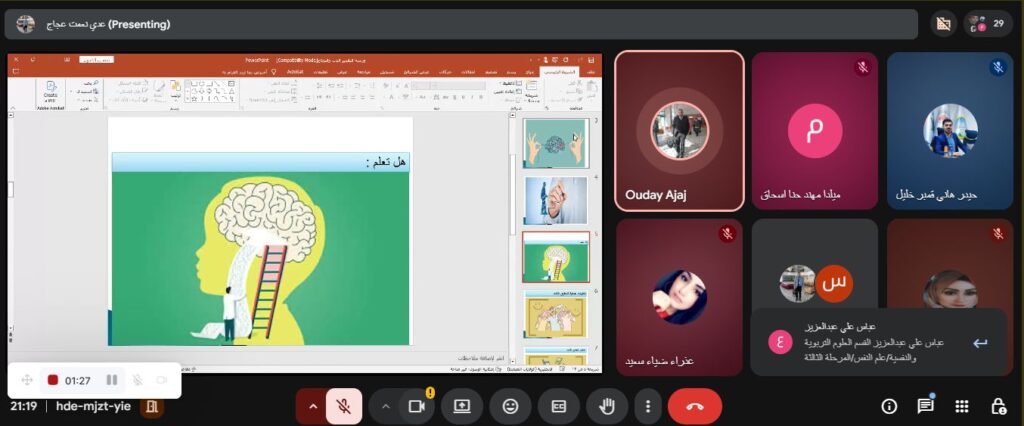The width and height of the screenshot is (1024, 426).
Task: Pause the screen recording
Action: click(x=112, y=380)
